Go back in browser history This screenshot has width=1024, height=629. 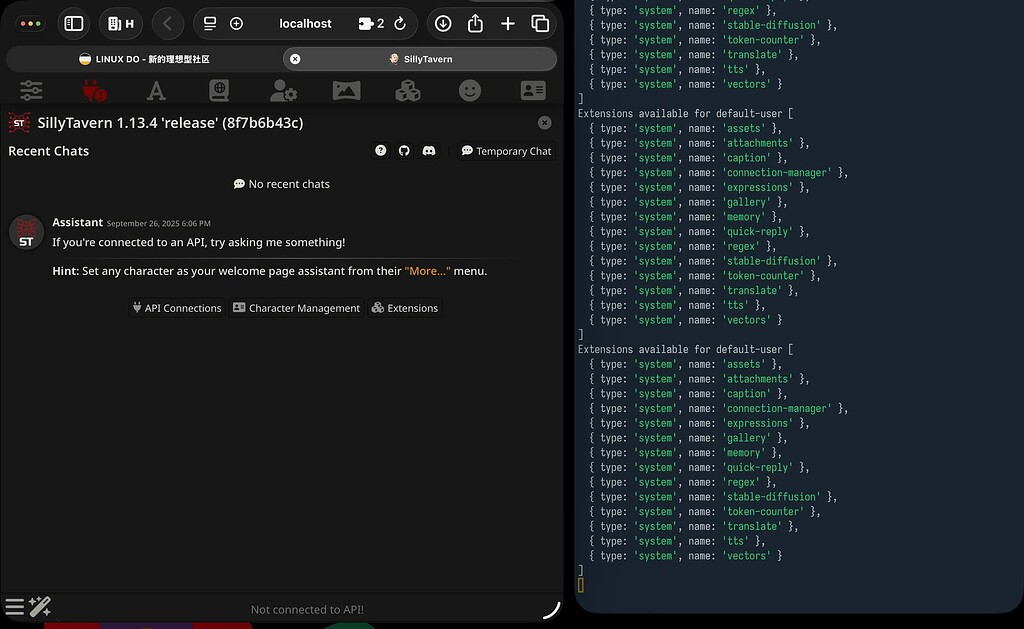pyautogui.click(x=167, y=24)
